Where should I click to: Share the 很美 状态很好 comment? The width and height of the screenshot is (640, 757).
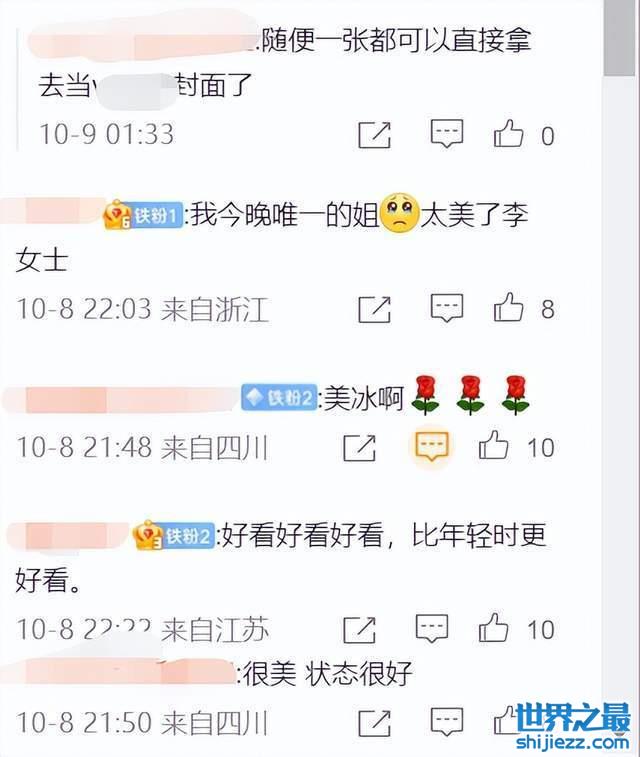point(374,723)
